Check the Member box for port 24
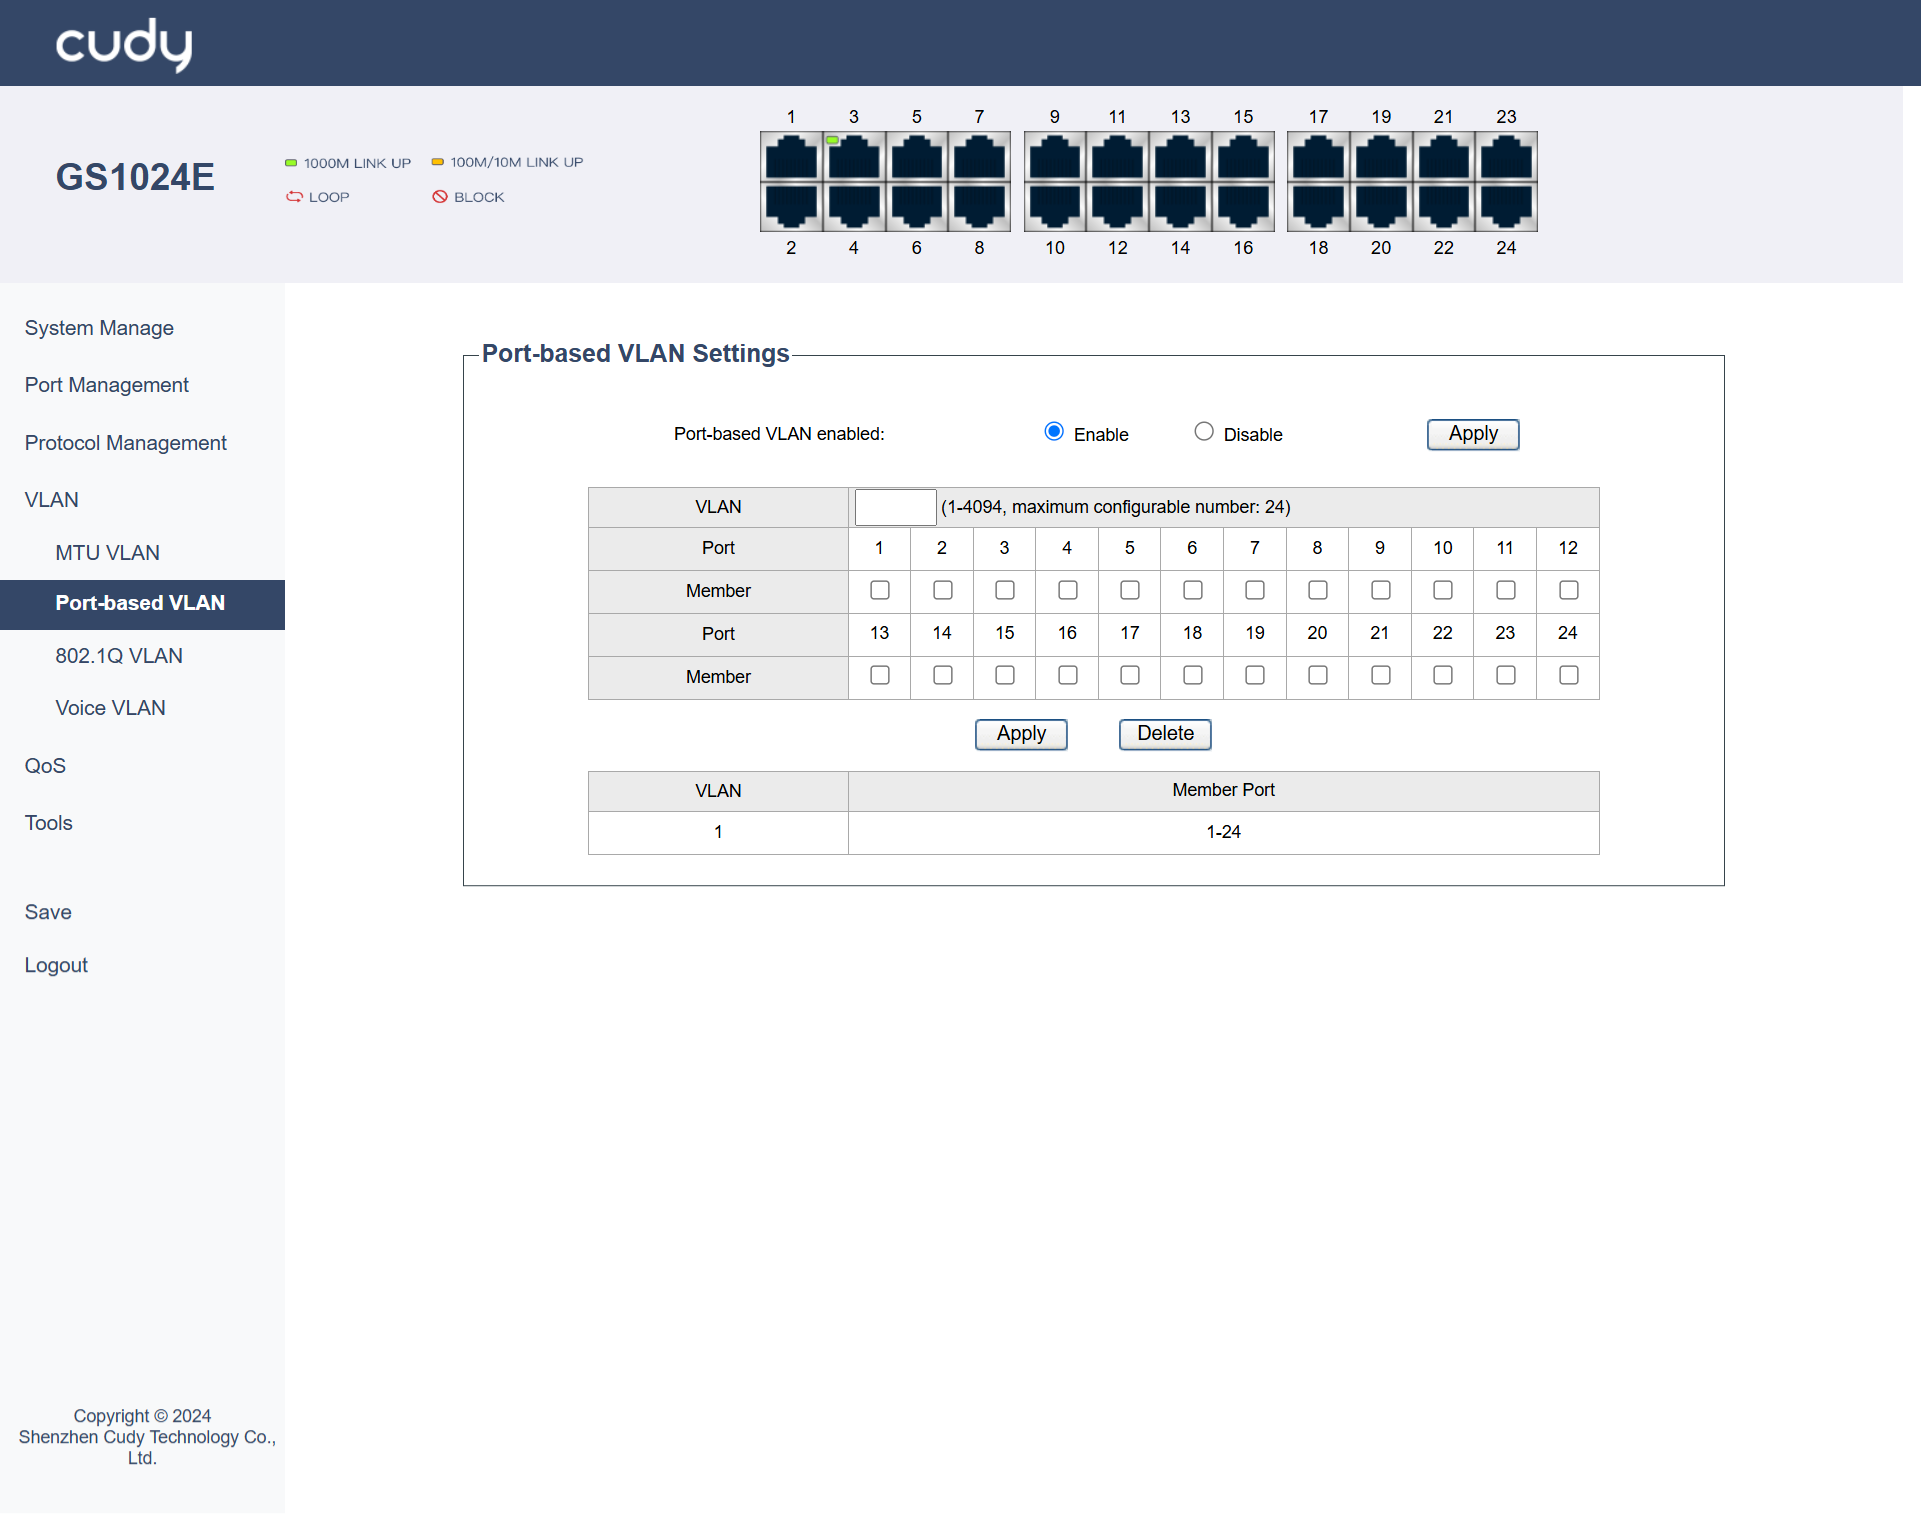Image resolution: width=1921 pixels, height=1516 pixels. [x=1568, y=676]
